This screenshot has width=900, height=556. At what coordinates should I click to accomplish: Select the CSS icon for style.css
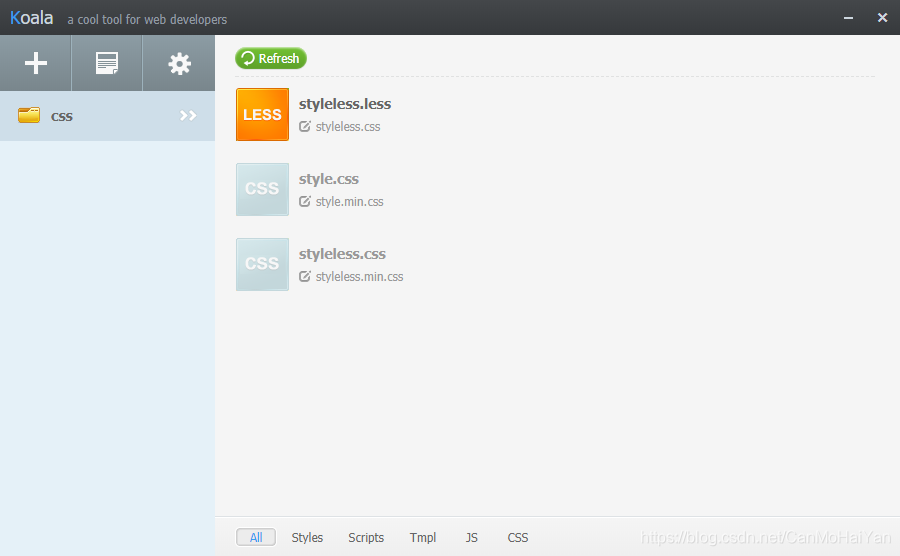262,189
